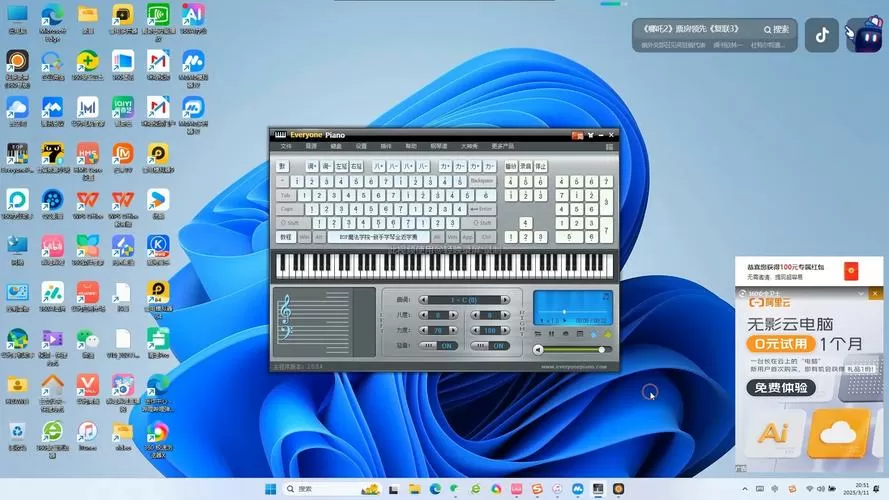
Task: Click the red icon in piano title bar
Action: point(577,135)
